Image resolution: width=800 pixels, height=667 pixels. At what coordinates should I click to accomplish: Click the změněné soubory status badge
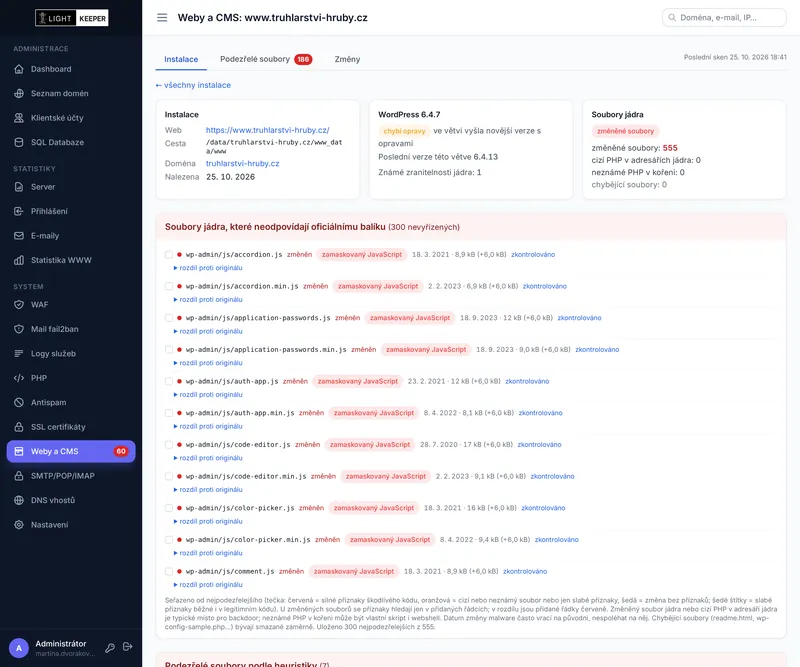coord(626,131)
